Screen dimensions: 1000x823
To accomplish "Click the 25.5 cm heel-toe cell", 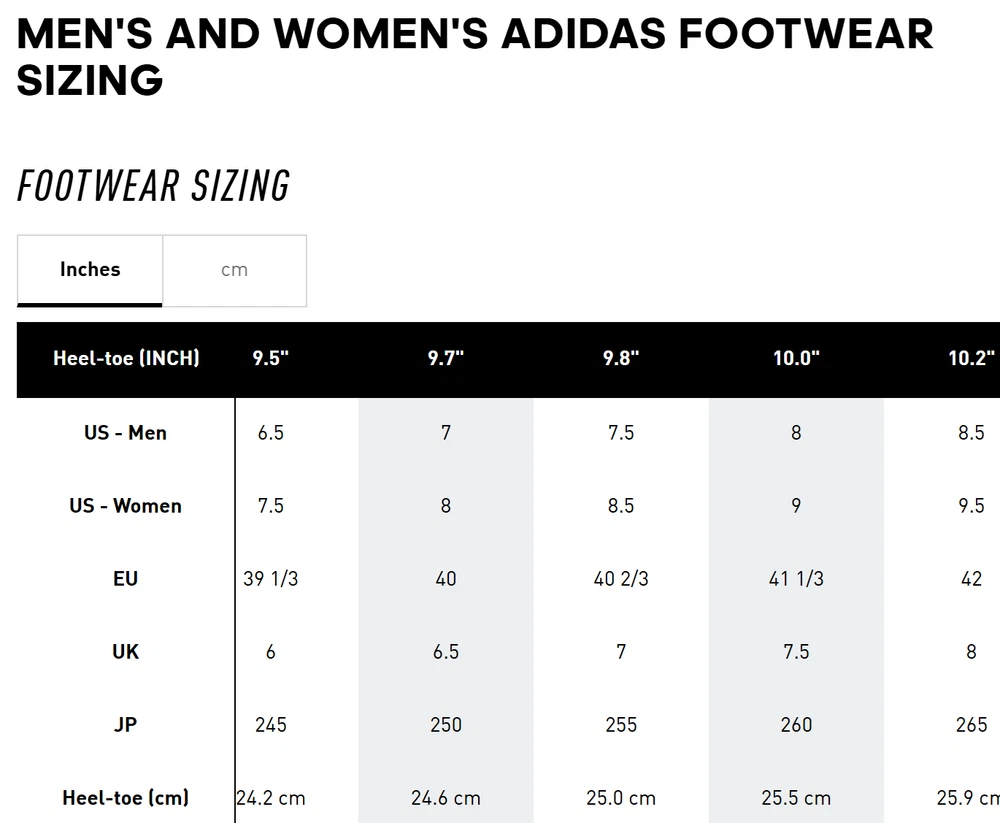I will tap(796, 798).
